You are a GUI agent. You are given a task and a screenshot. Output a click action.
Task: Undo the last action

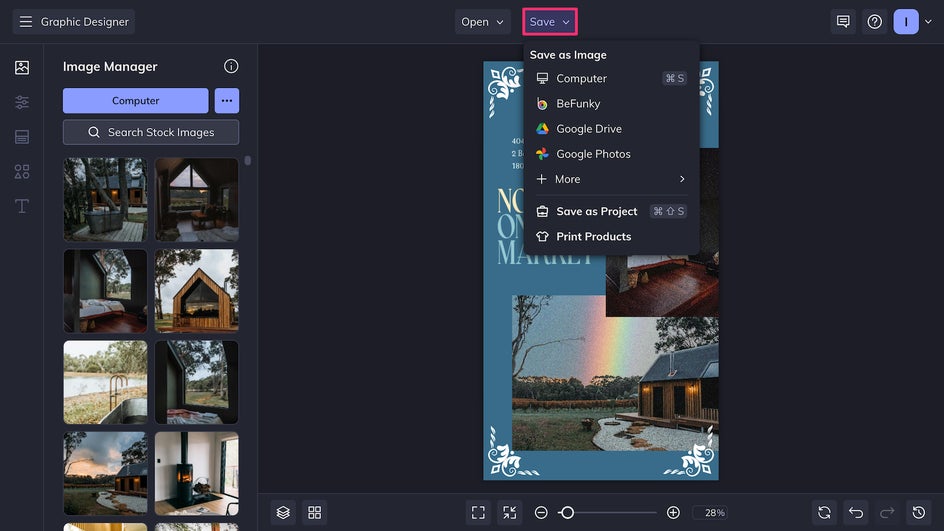856,512
